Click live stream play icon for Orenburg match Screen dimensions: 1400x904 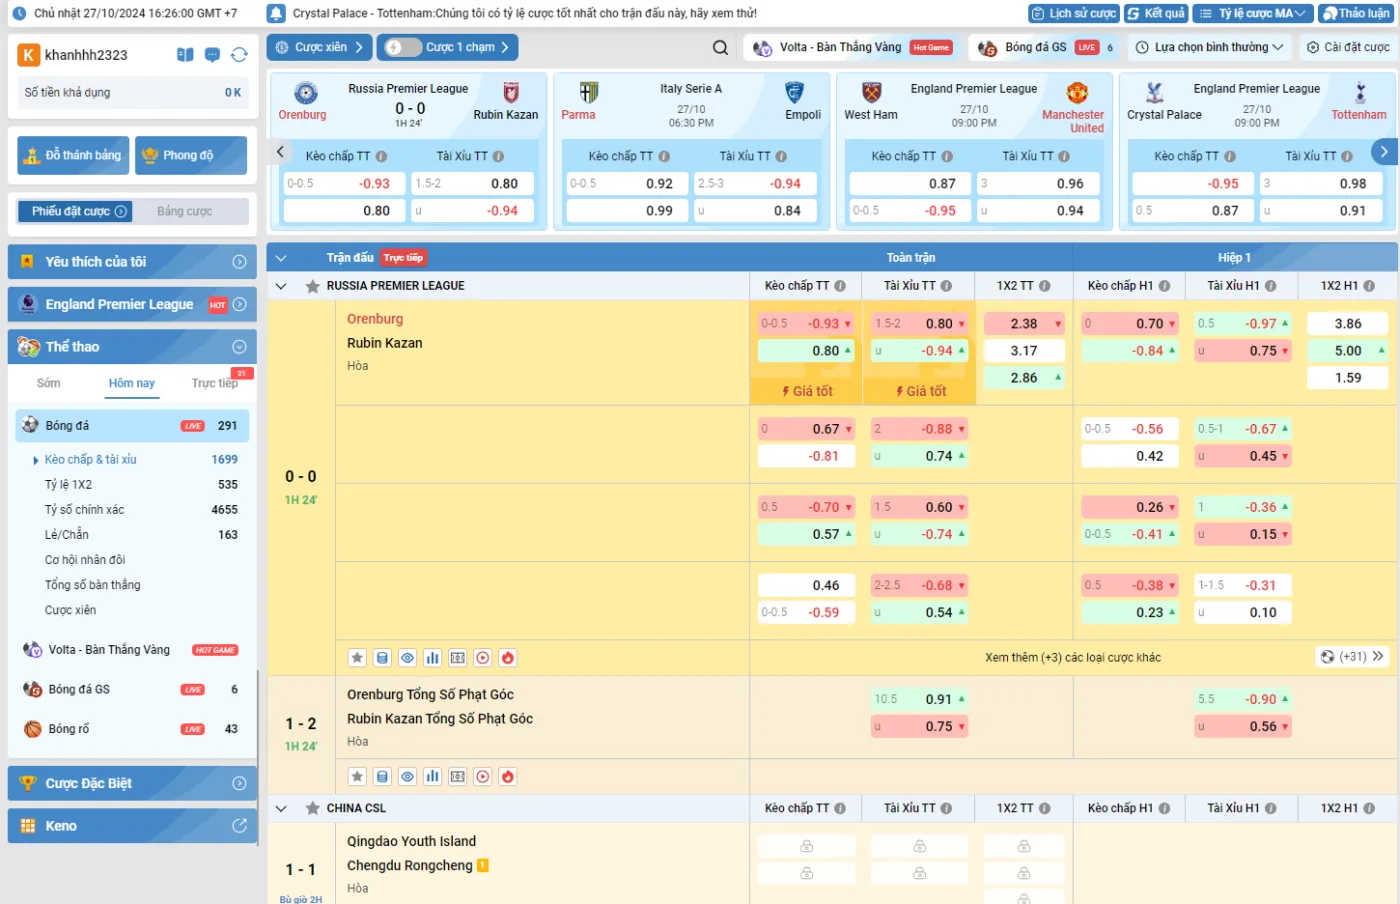click(x=483, y=658)
